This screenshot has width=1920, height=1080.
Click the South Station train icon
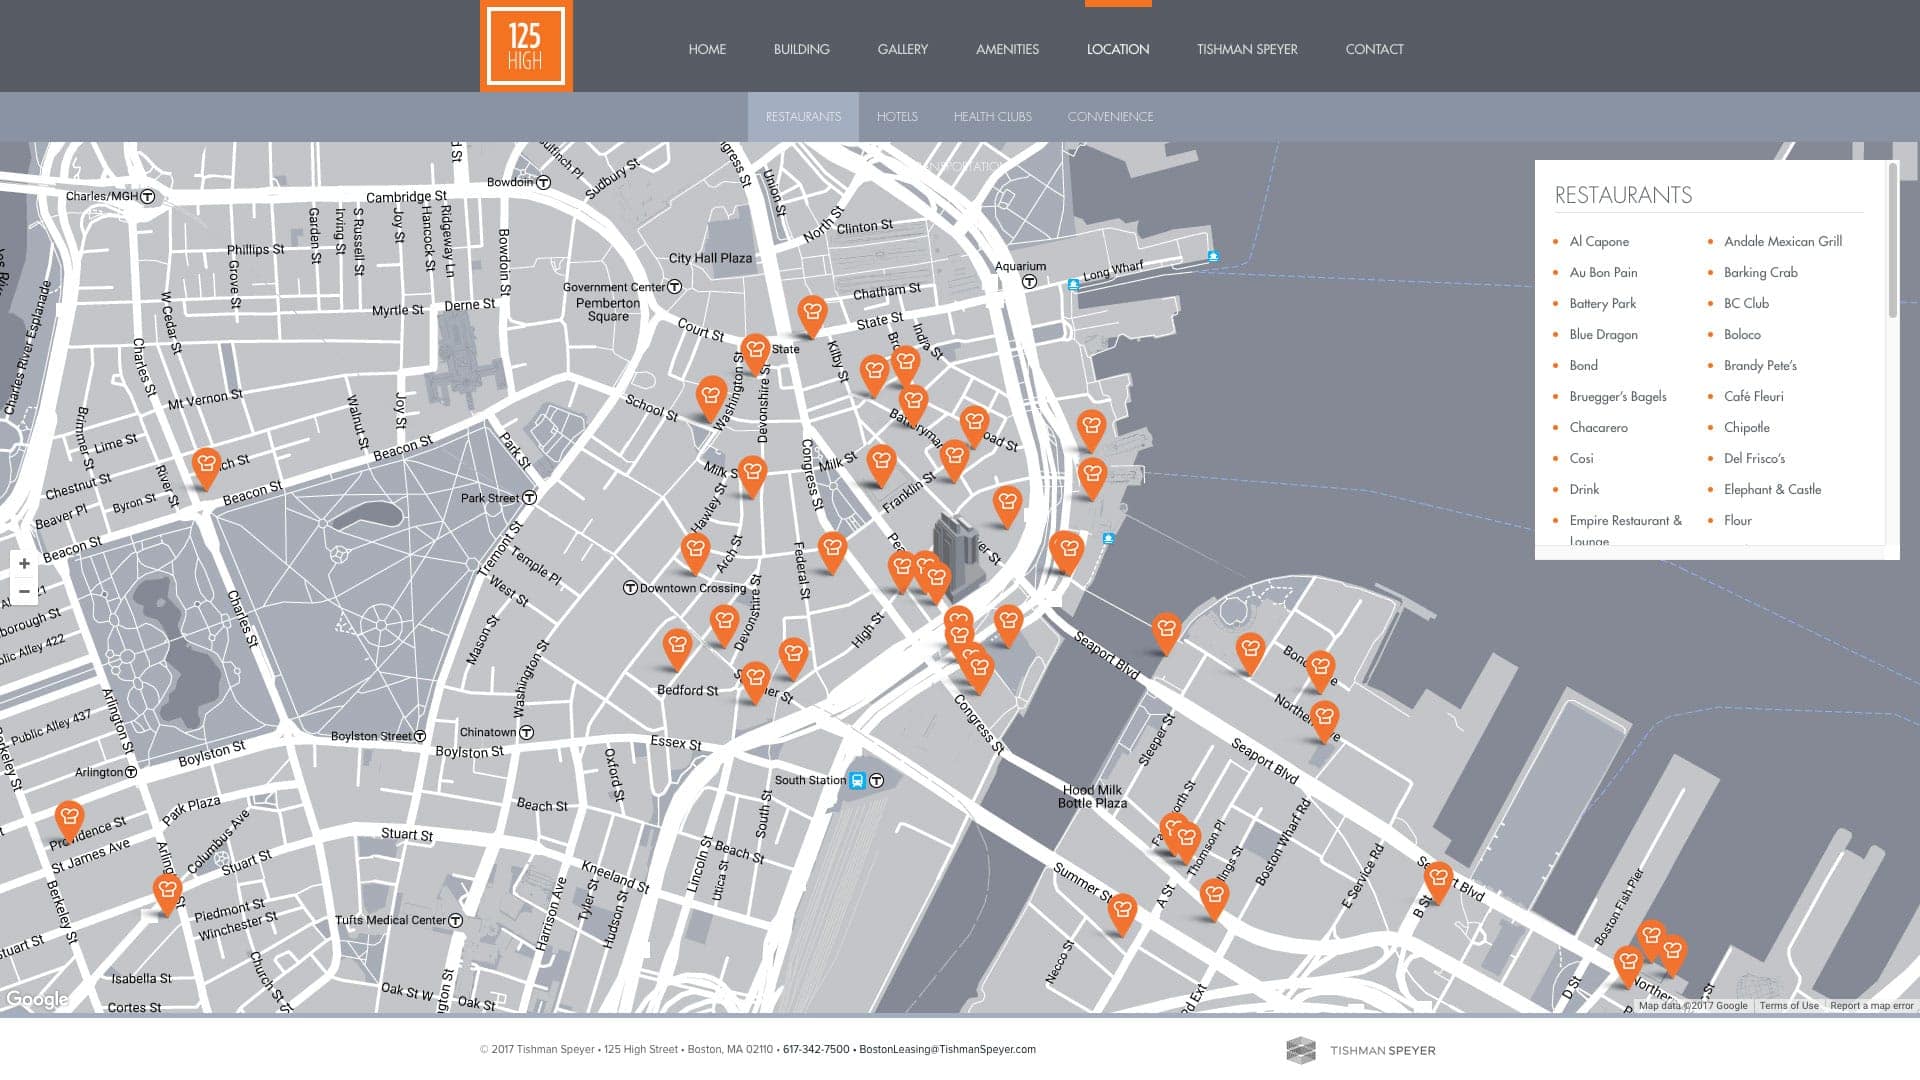pyautogui.click(x=857, y=780)
